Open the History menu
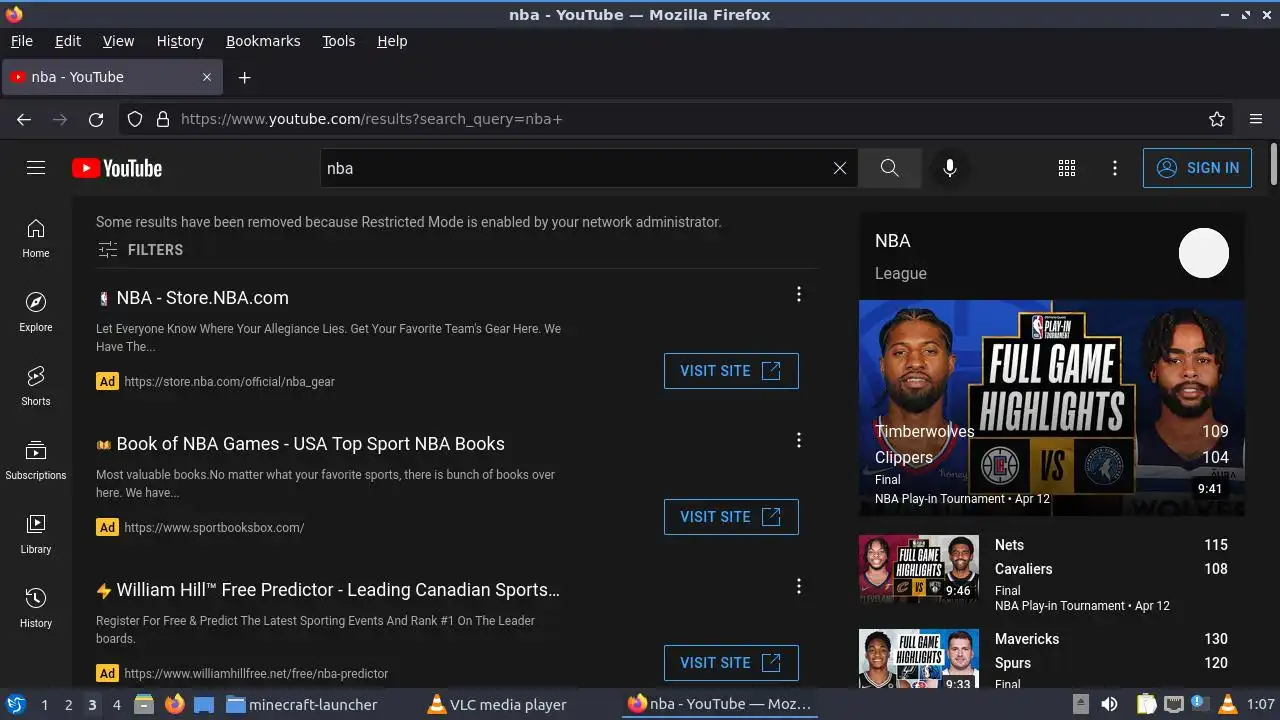The image size is (1280, 720). 180,41
